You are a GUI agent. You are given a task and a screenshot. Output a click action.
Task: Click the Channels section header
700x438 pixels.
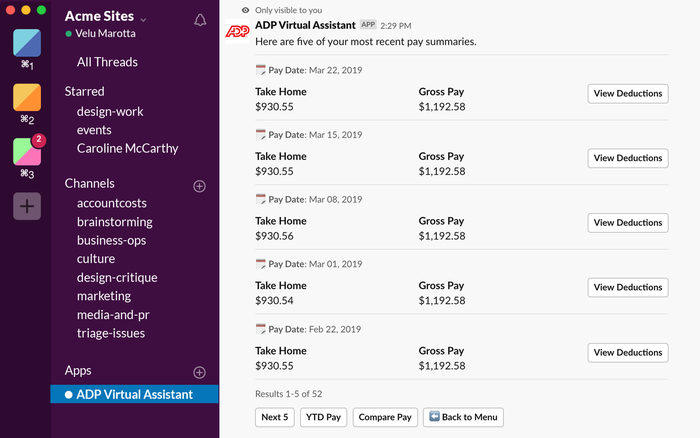pos(89,184)
